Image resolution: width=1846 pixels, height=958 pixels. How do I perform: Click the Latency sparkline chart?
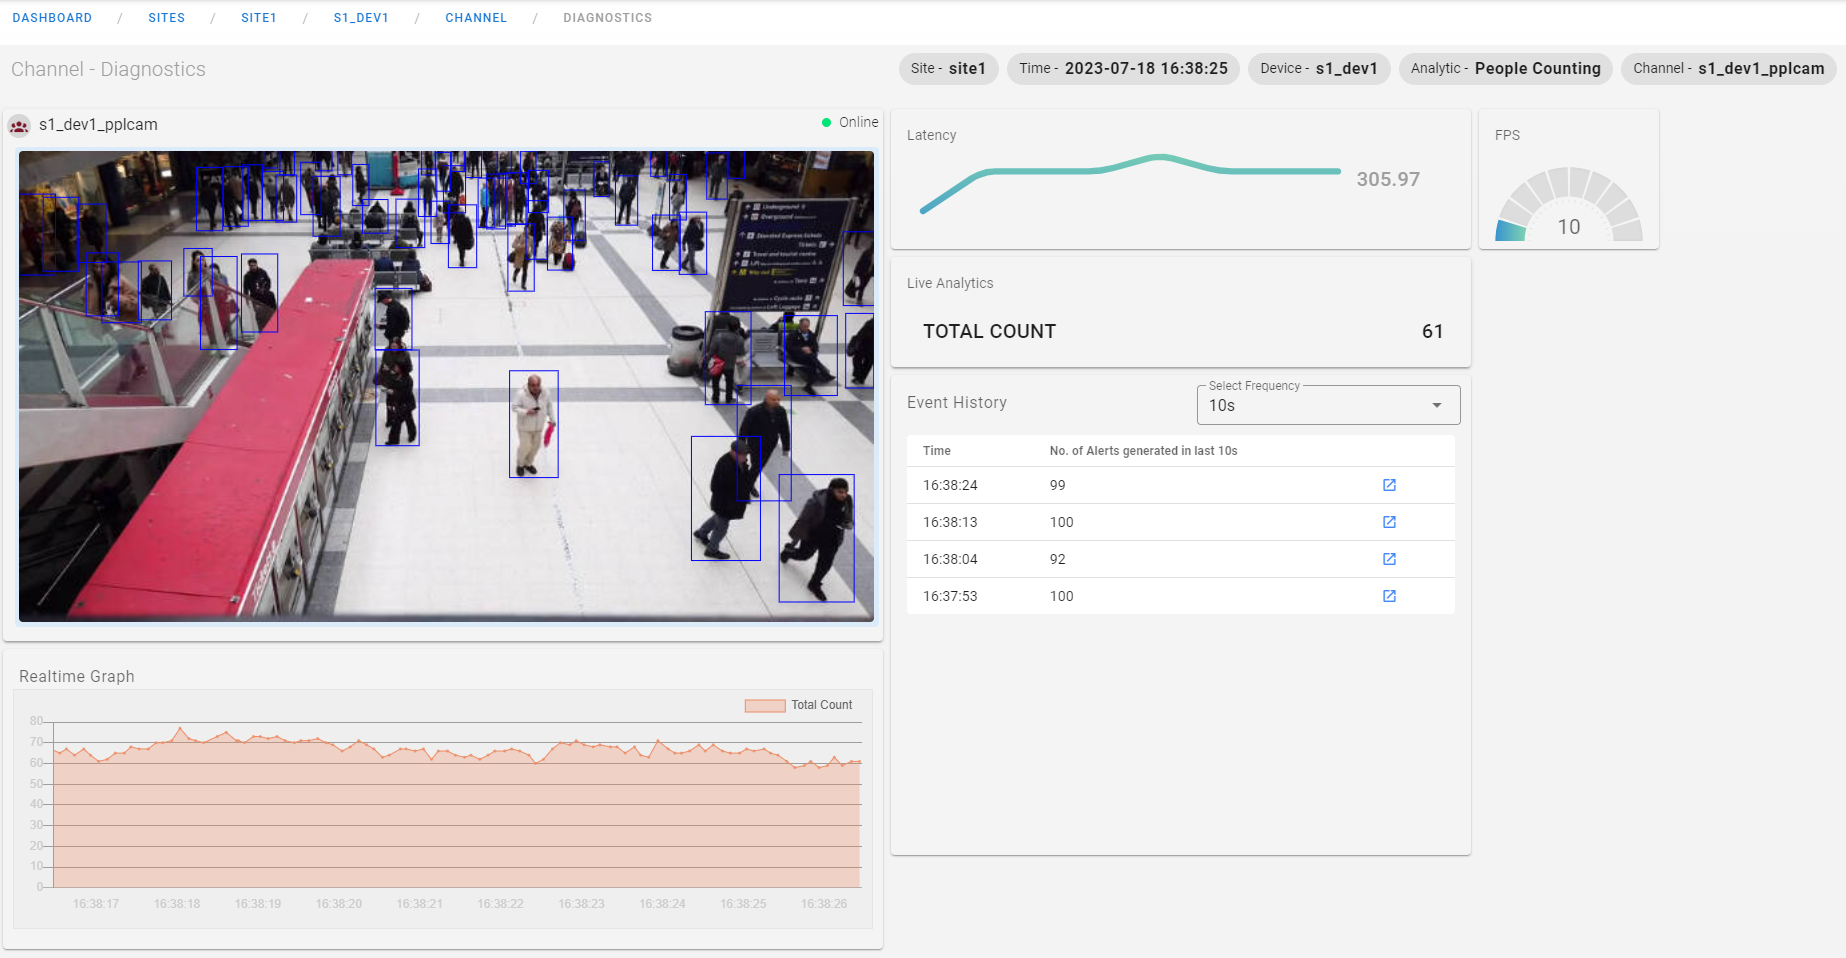pos(1130,181)
